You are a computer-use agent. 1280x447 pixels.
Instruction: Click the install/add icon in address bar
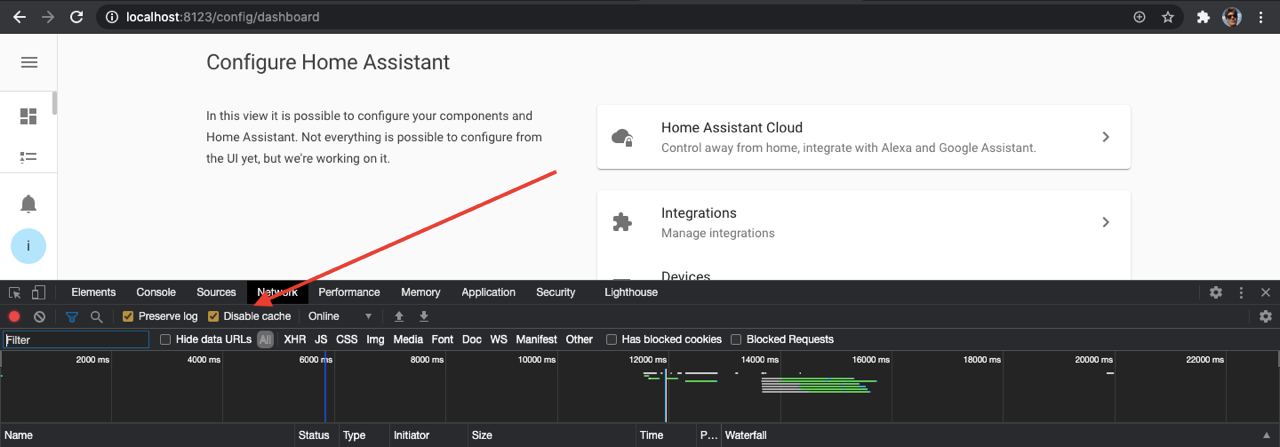click(1139, 17)
